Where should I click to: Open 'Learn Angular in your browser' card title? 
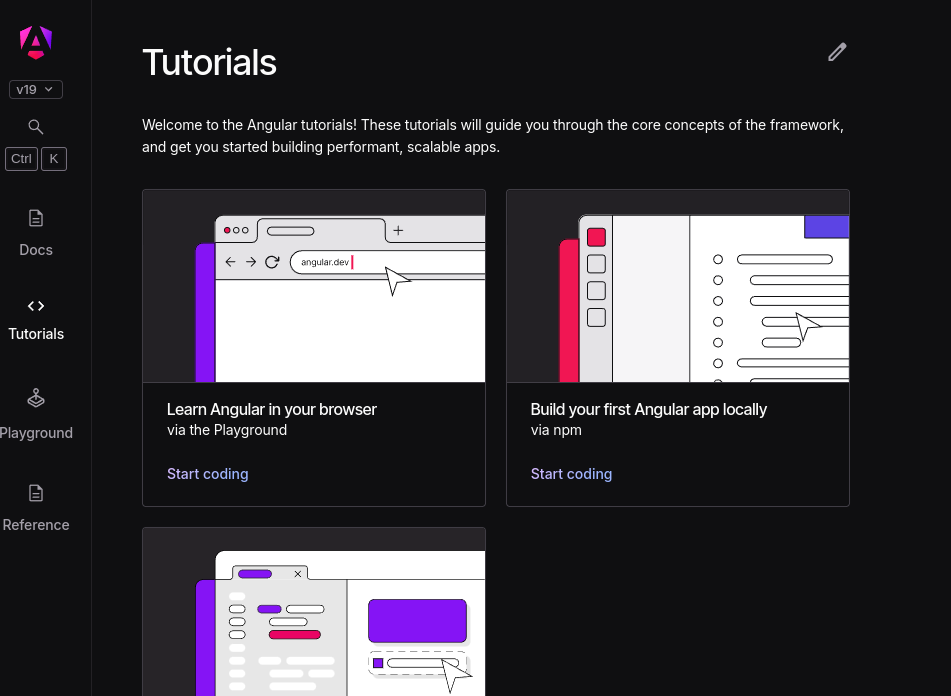point(271,409)
